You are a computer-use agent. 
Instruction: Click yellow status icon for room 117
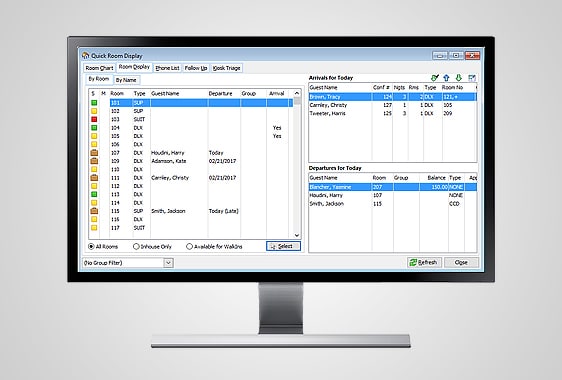click(x=94, y=228)
